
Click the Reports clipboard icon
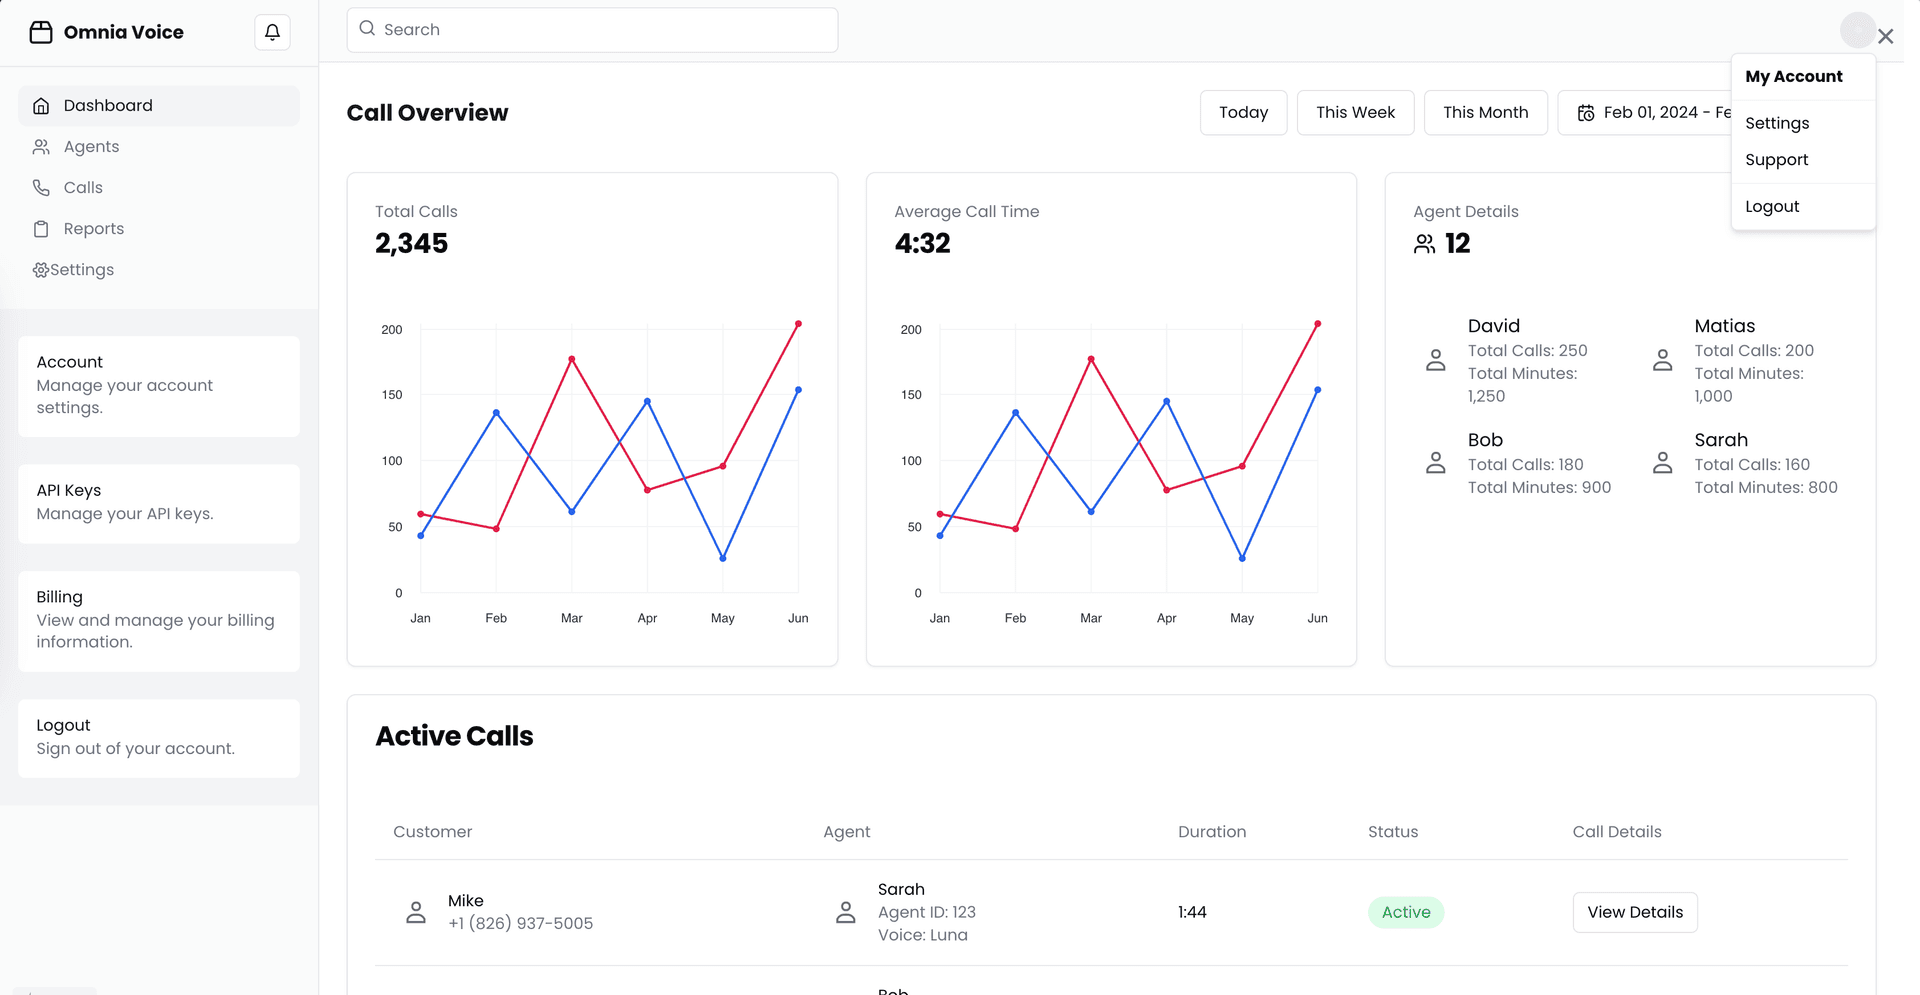pyautogui.click(x=41, y=229)
